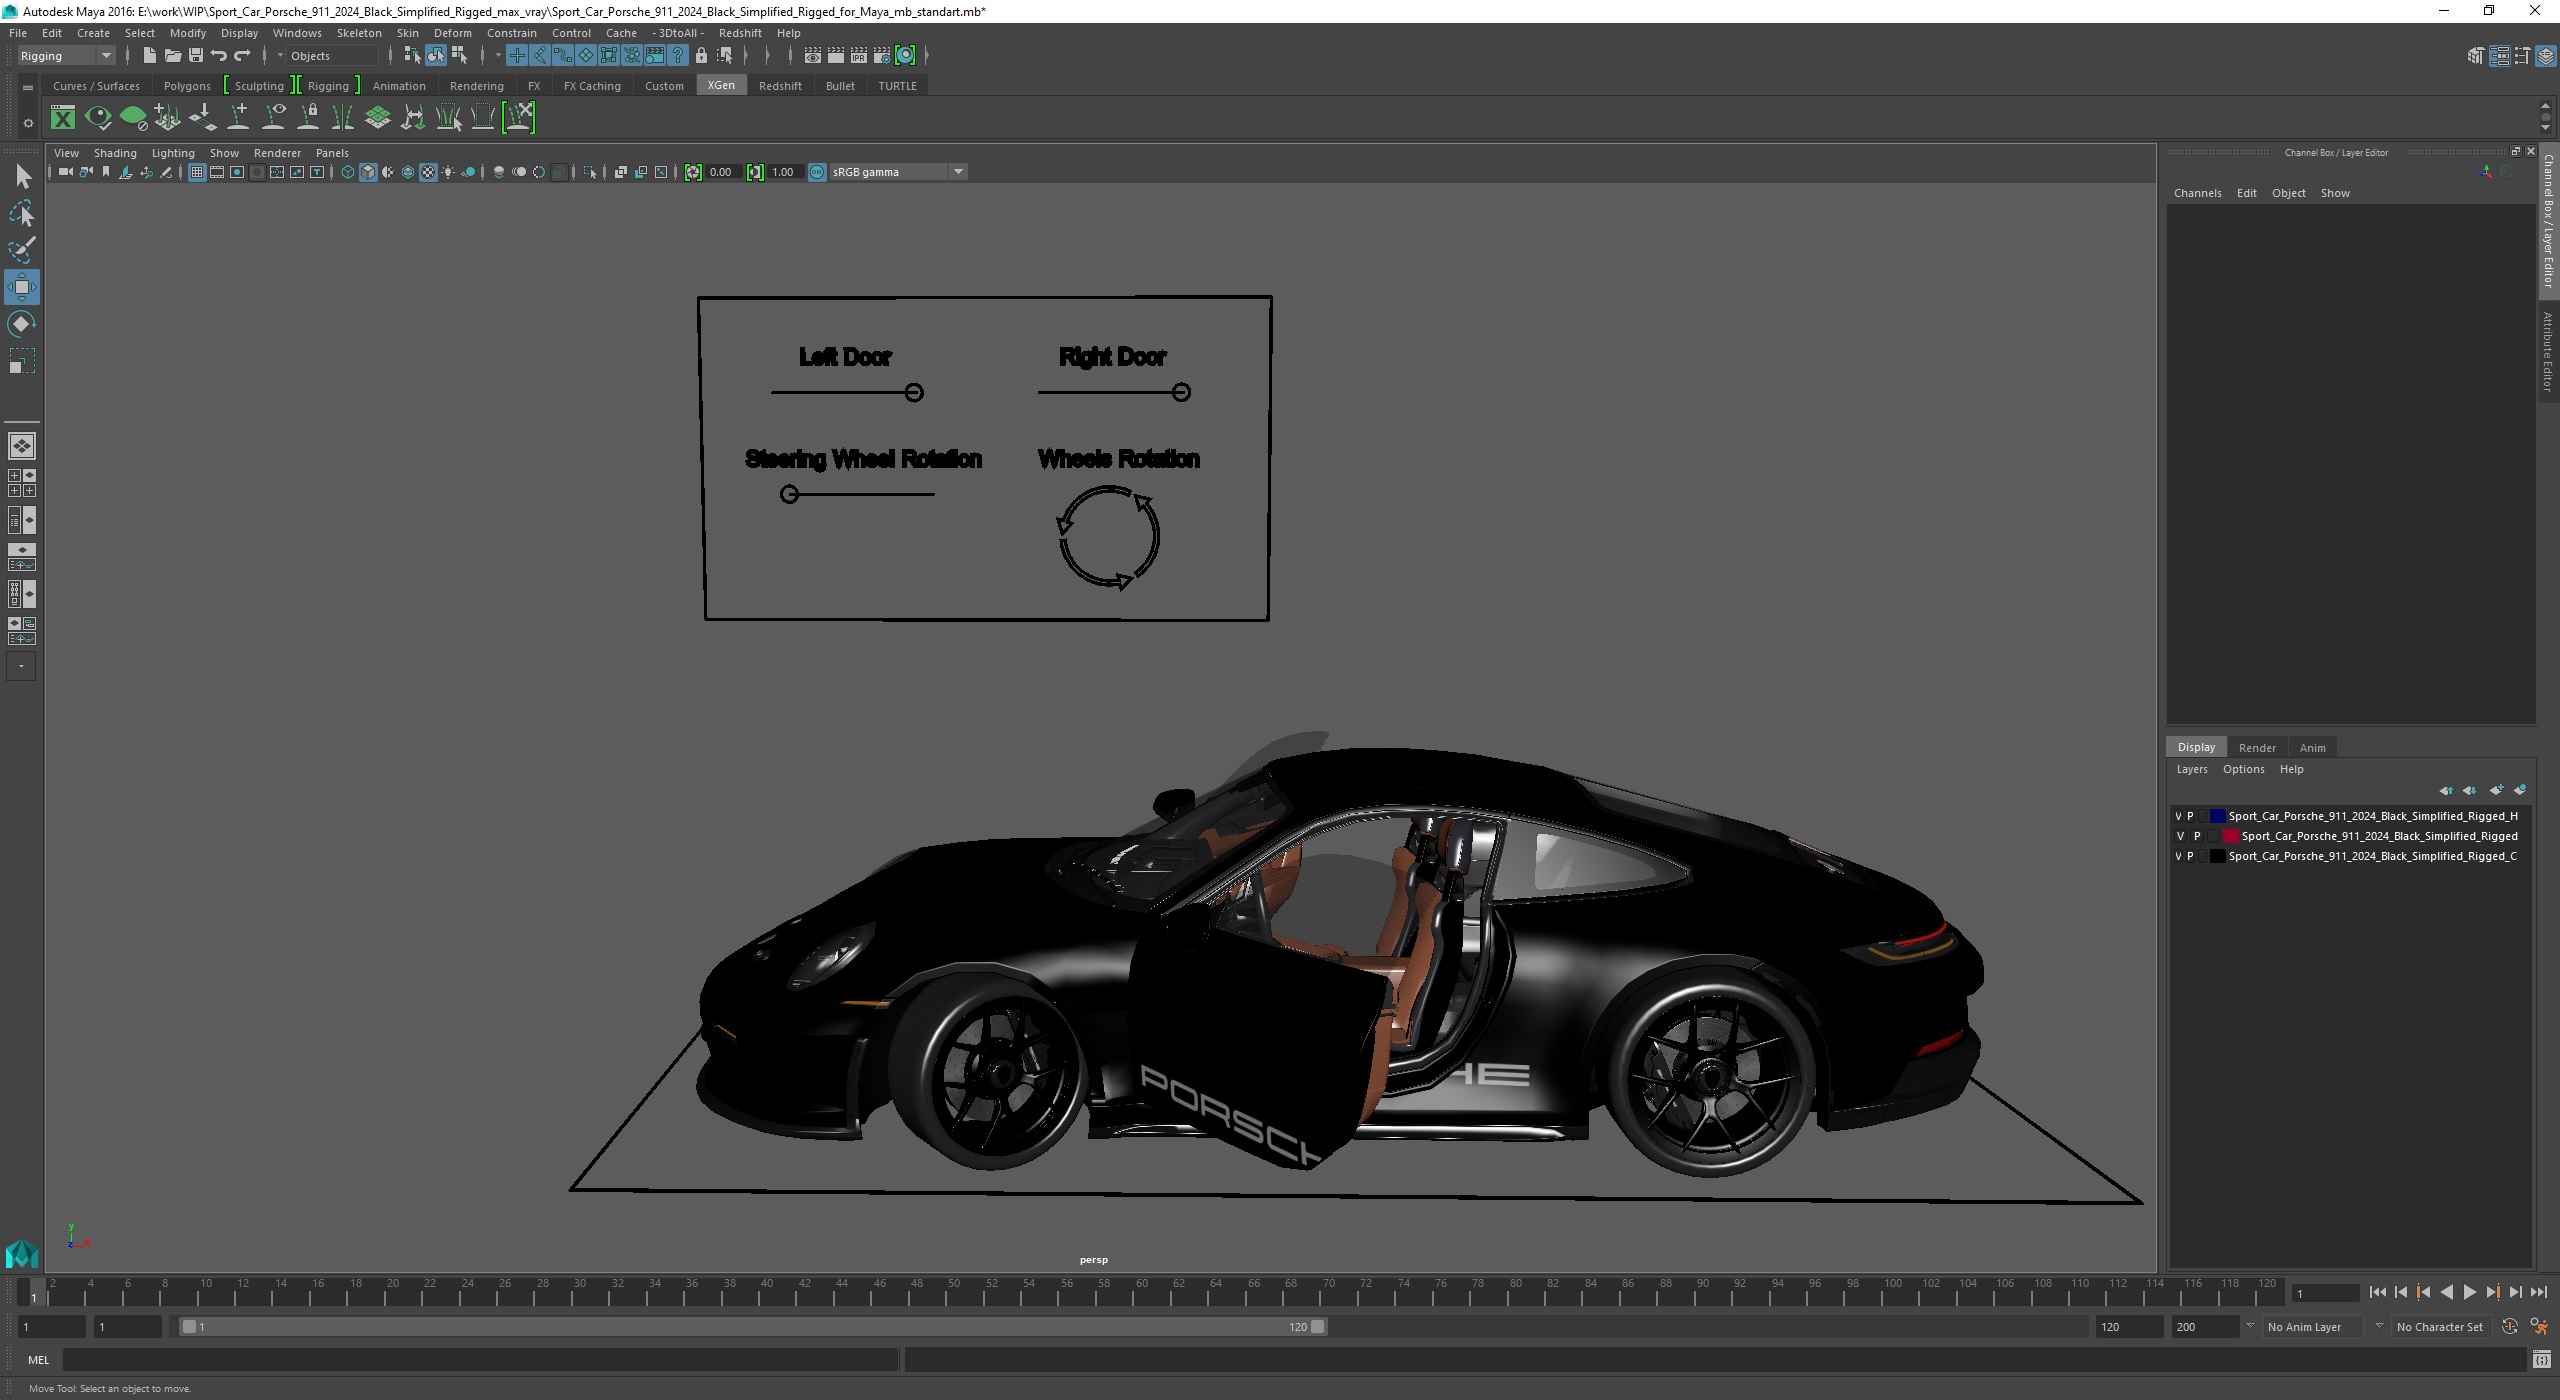Open the Deform menu
This screenshot has height=1400, width=2560.
tap(452, 33)
